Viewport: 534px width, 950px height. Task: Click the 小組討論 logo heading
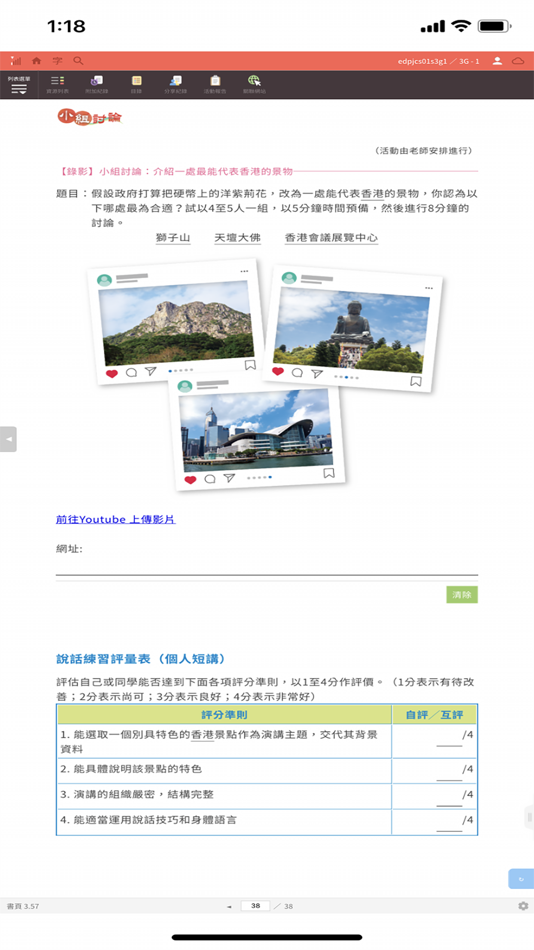tap(90, 117)
